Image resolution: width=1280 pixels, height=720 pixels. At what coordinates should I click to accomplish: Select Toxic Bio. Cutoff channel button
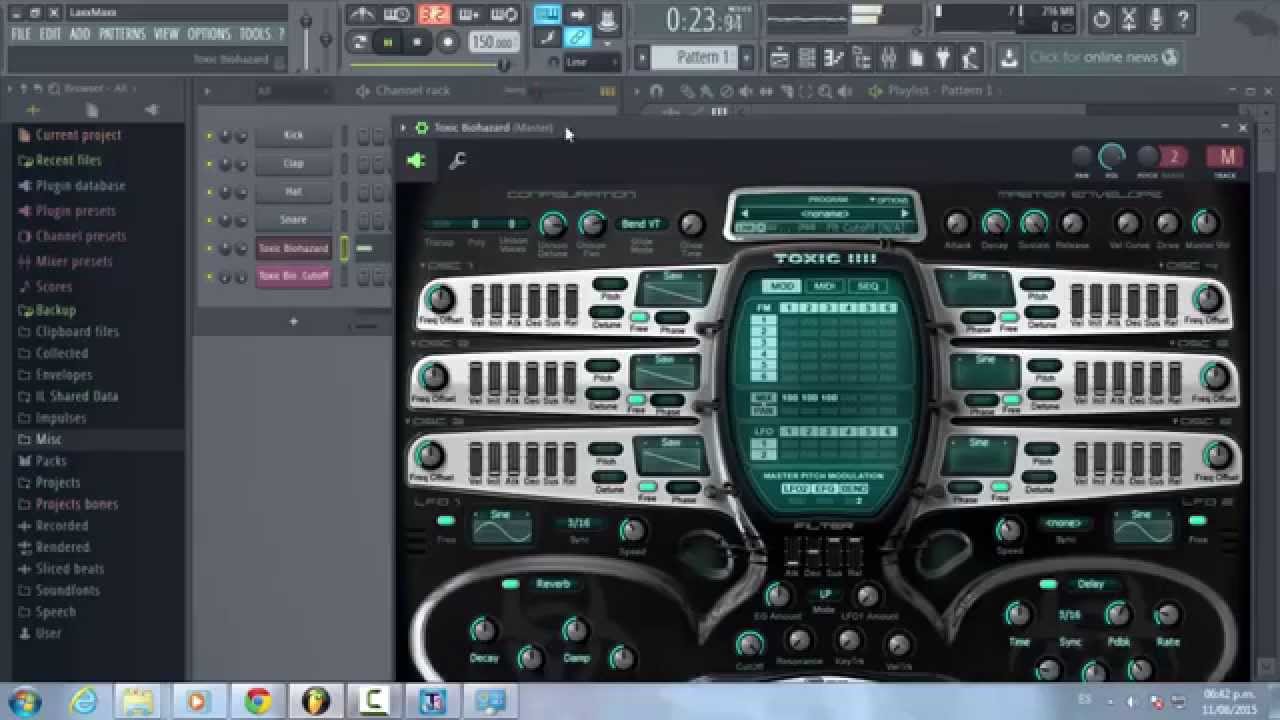click(x=293, y=276)
